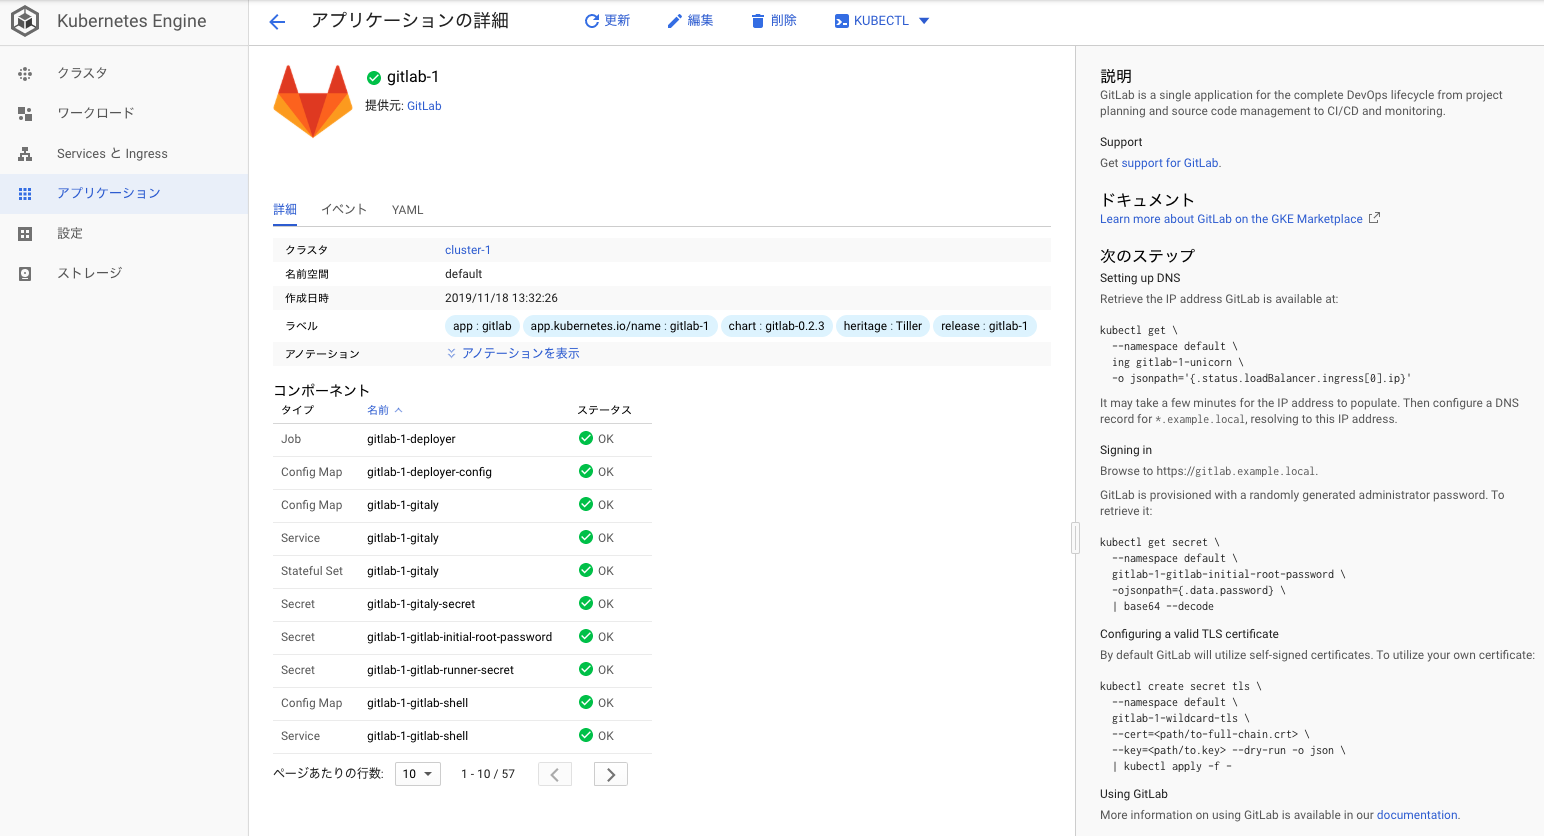Click the アプリケーション grid icon
This screenshot has height=836, width=1544.
(x=25, y=193)
